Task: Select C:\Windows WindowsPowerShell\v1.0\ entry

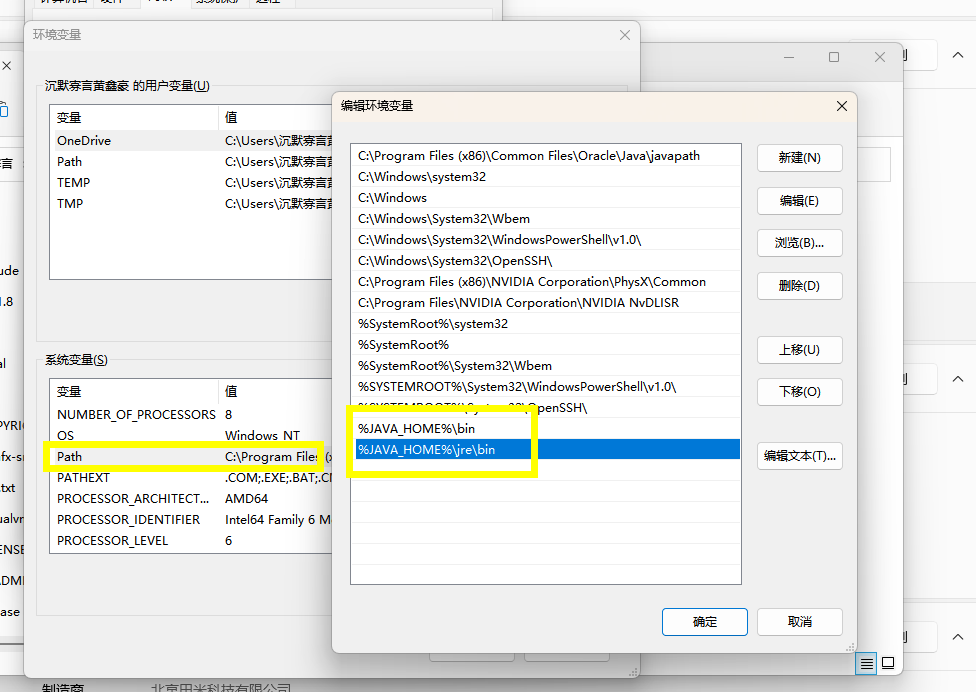Action: click(x=545, y=240)
